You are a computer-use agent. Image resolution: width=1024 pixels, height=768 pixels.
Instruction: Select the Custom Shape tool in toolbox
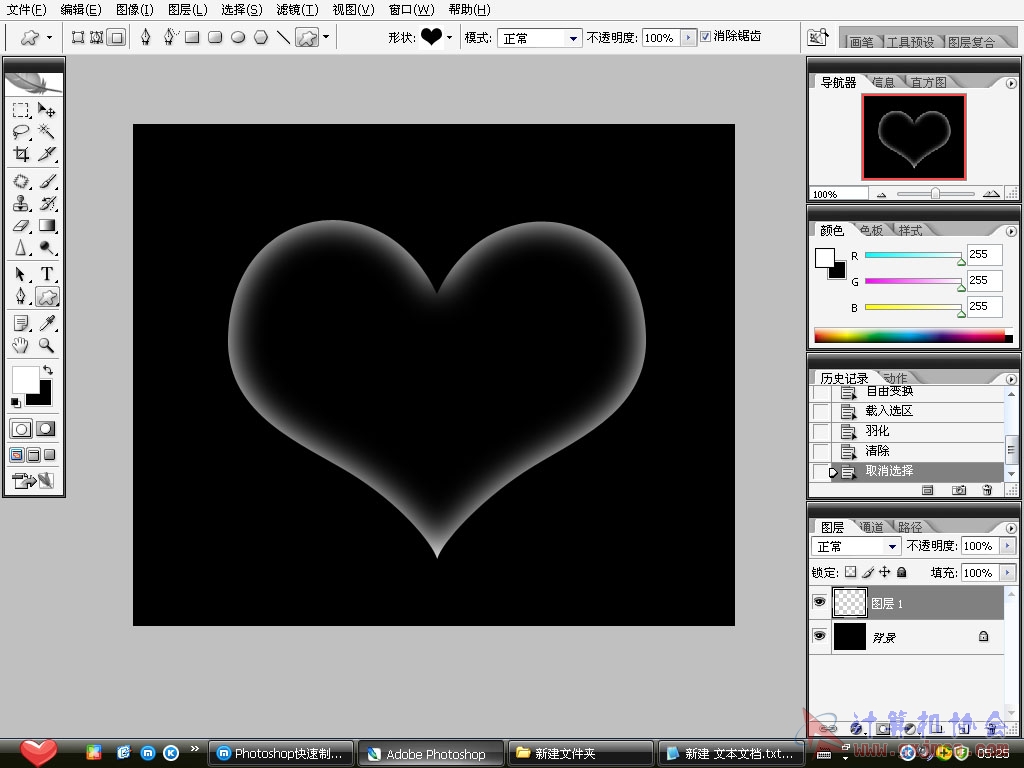pos(46,297)
